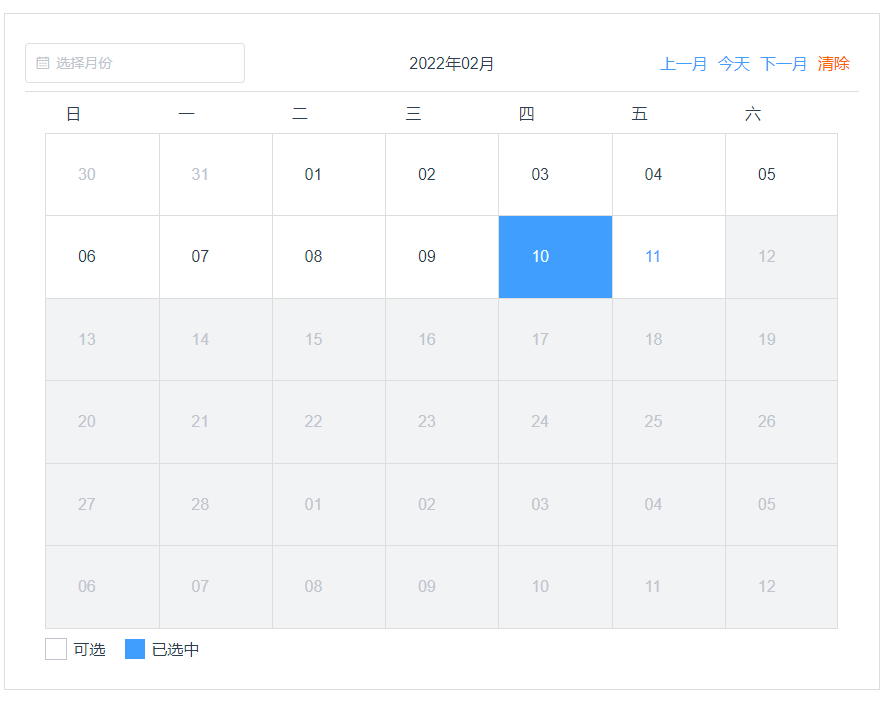Click disabled date 16
The width and height of the screenshot is (892, 715).
click(x=442, y=340)
